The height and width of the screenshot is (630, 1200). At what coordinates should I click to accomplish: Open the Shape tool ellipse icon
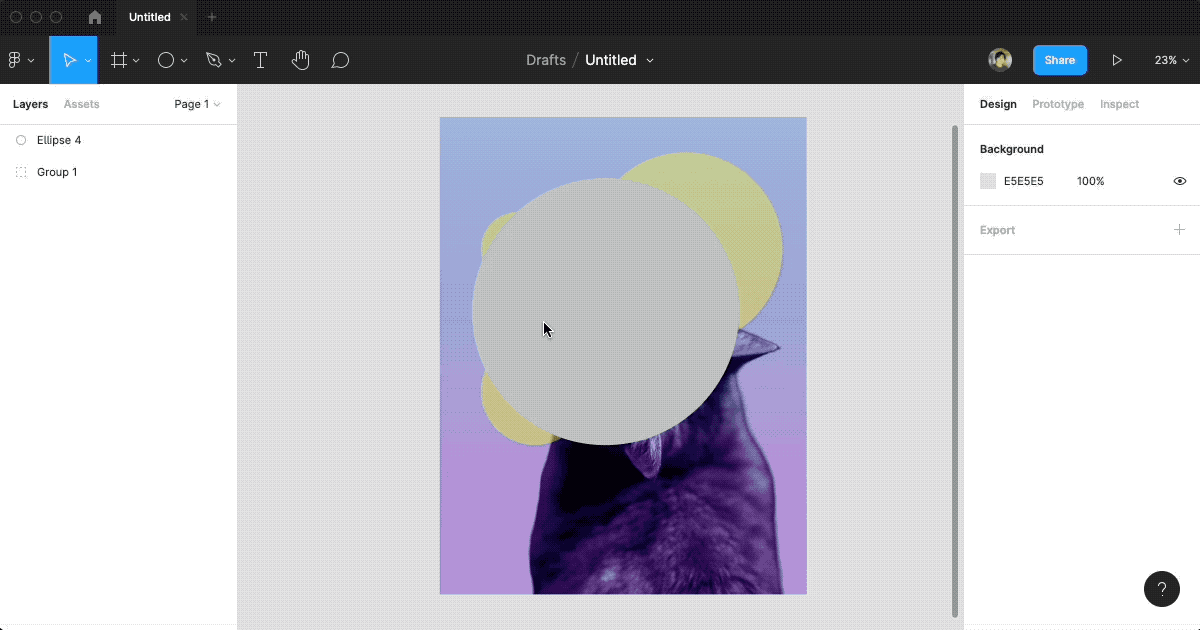tap(166, 59)
